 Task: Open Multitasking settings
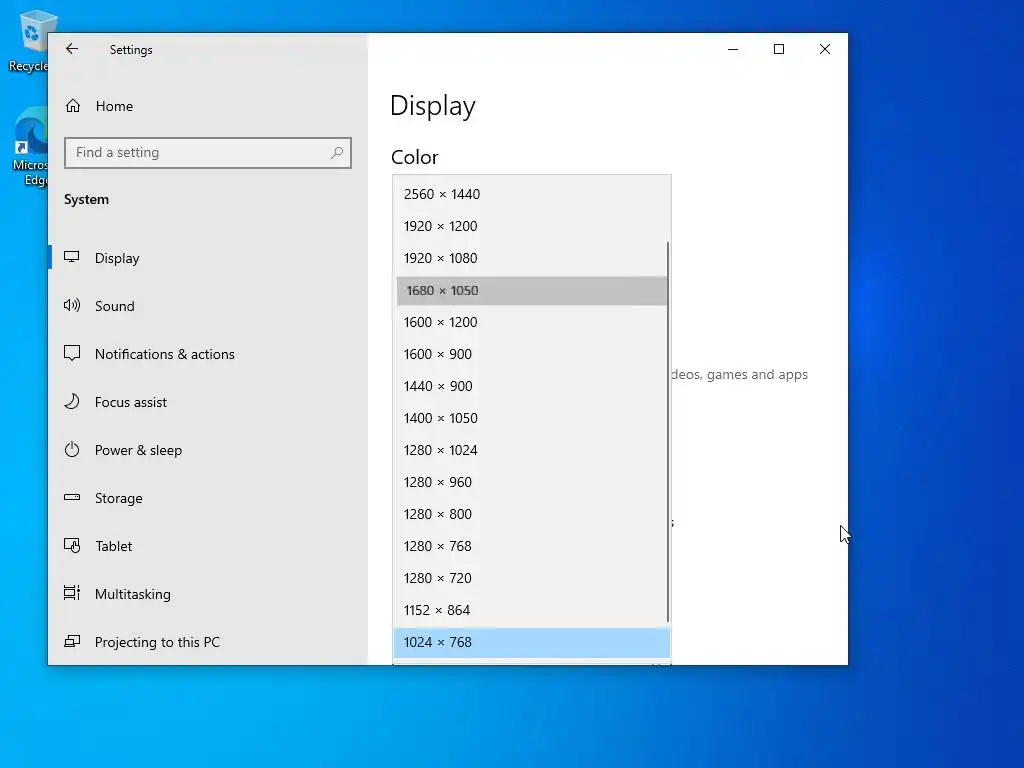click(x=208, y=594)
